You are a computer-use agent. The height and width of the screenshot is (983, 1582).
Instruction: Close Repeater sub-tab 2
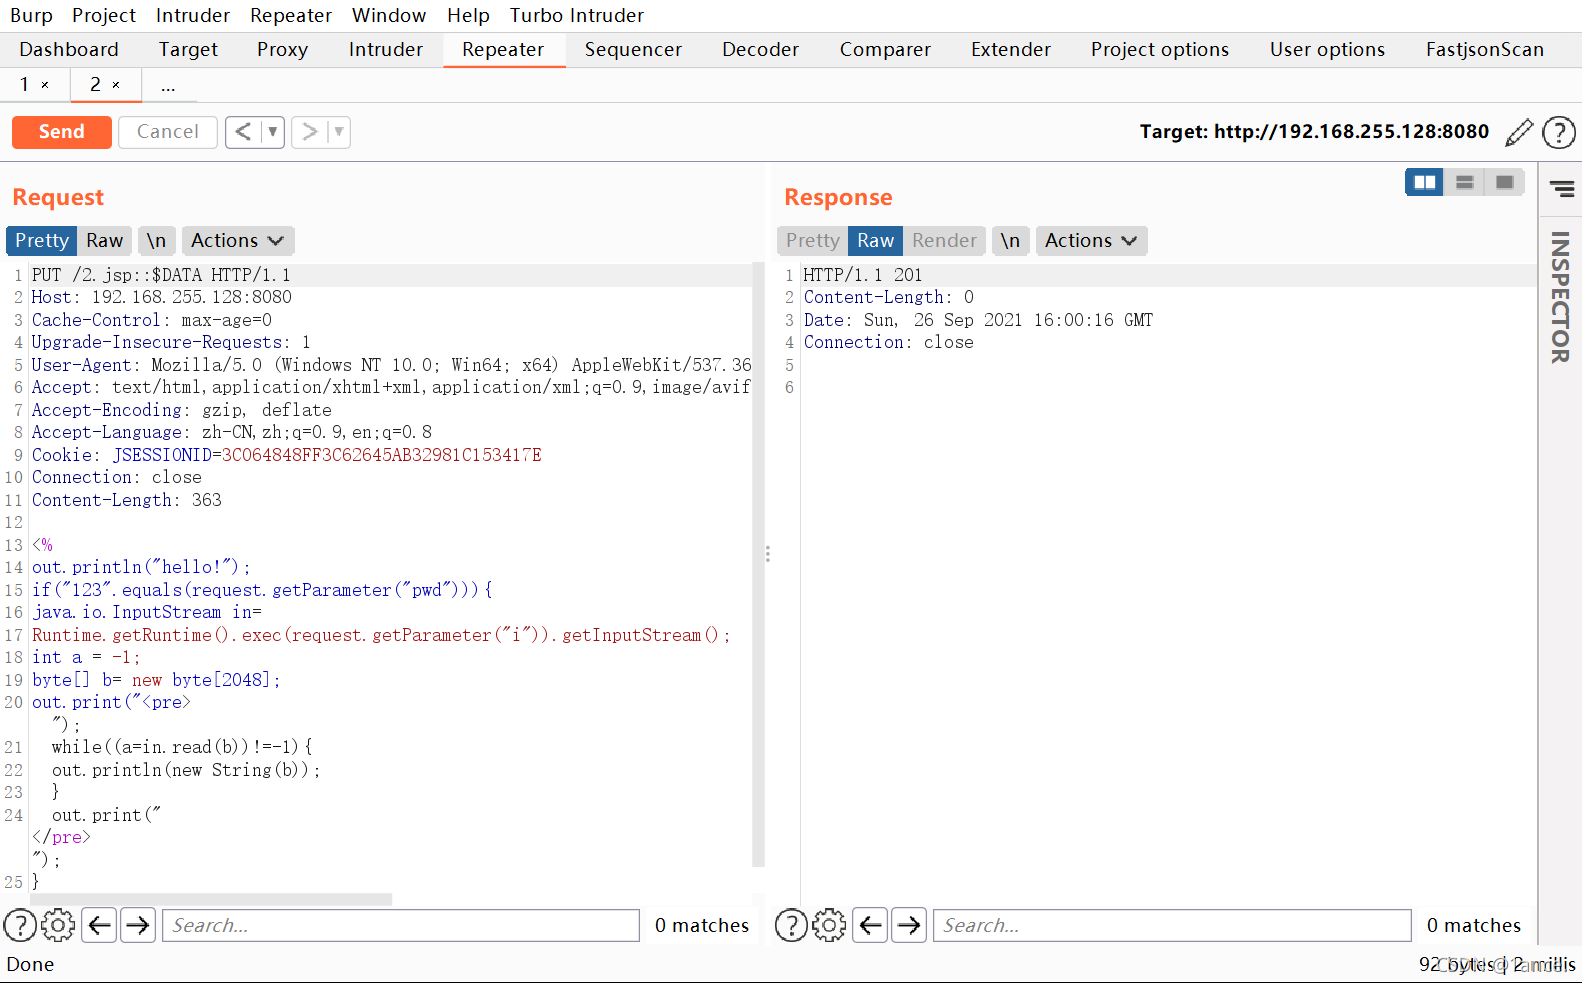[x=116, y=86]
